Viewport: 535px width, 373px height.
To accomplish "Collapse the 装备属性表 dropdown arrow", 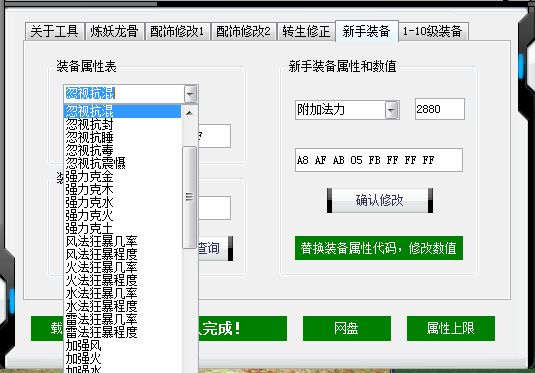I will pos(190,94).
